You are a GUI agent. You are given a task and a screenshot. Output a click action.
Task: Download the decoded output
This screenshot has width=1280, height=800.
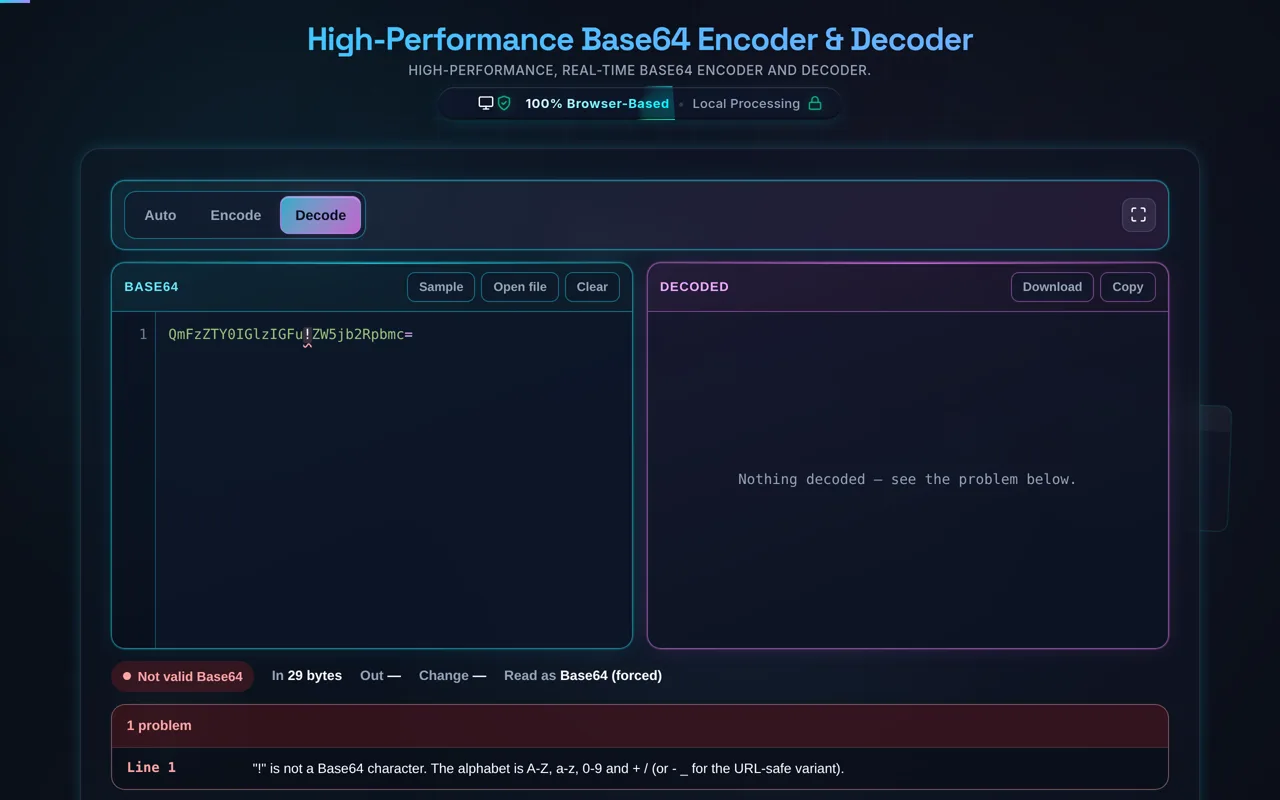click(x=1052, y=287)
